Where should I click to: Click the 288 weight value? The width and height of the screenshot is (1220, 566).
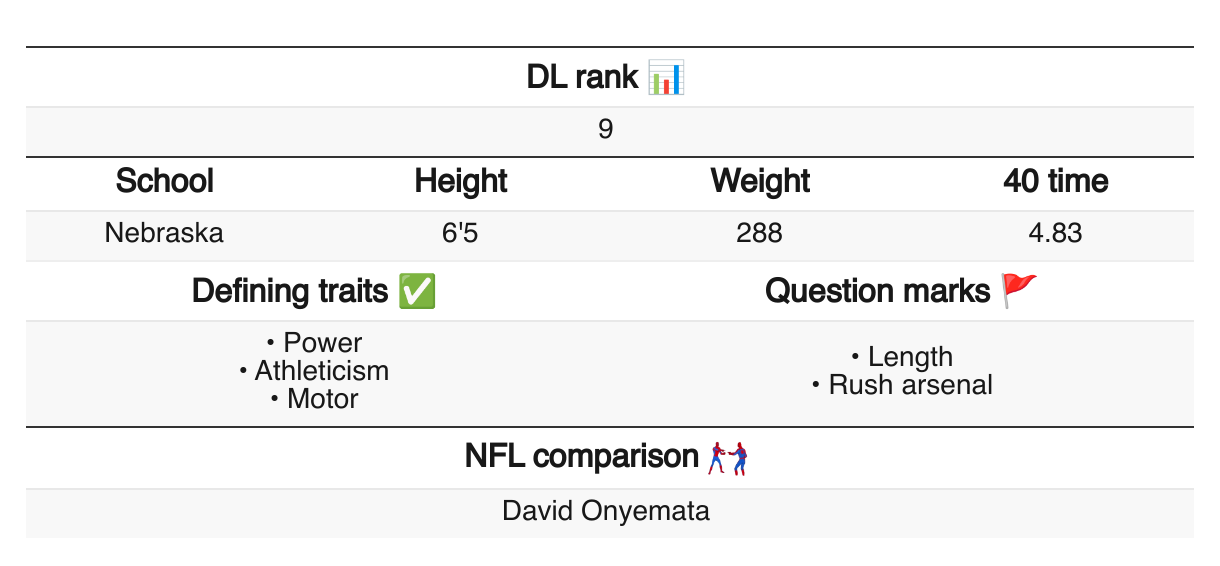pos(760,234)
